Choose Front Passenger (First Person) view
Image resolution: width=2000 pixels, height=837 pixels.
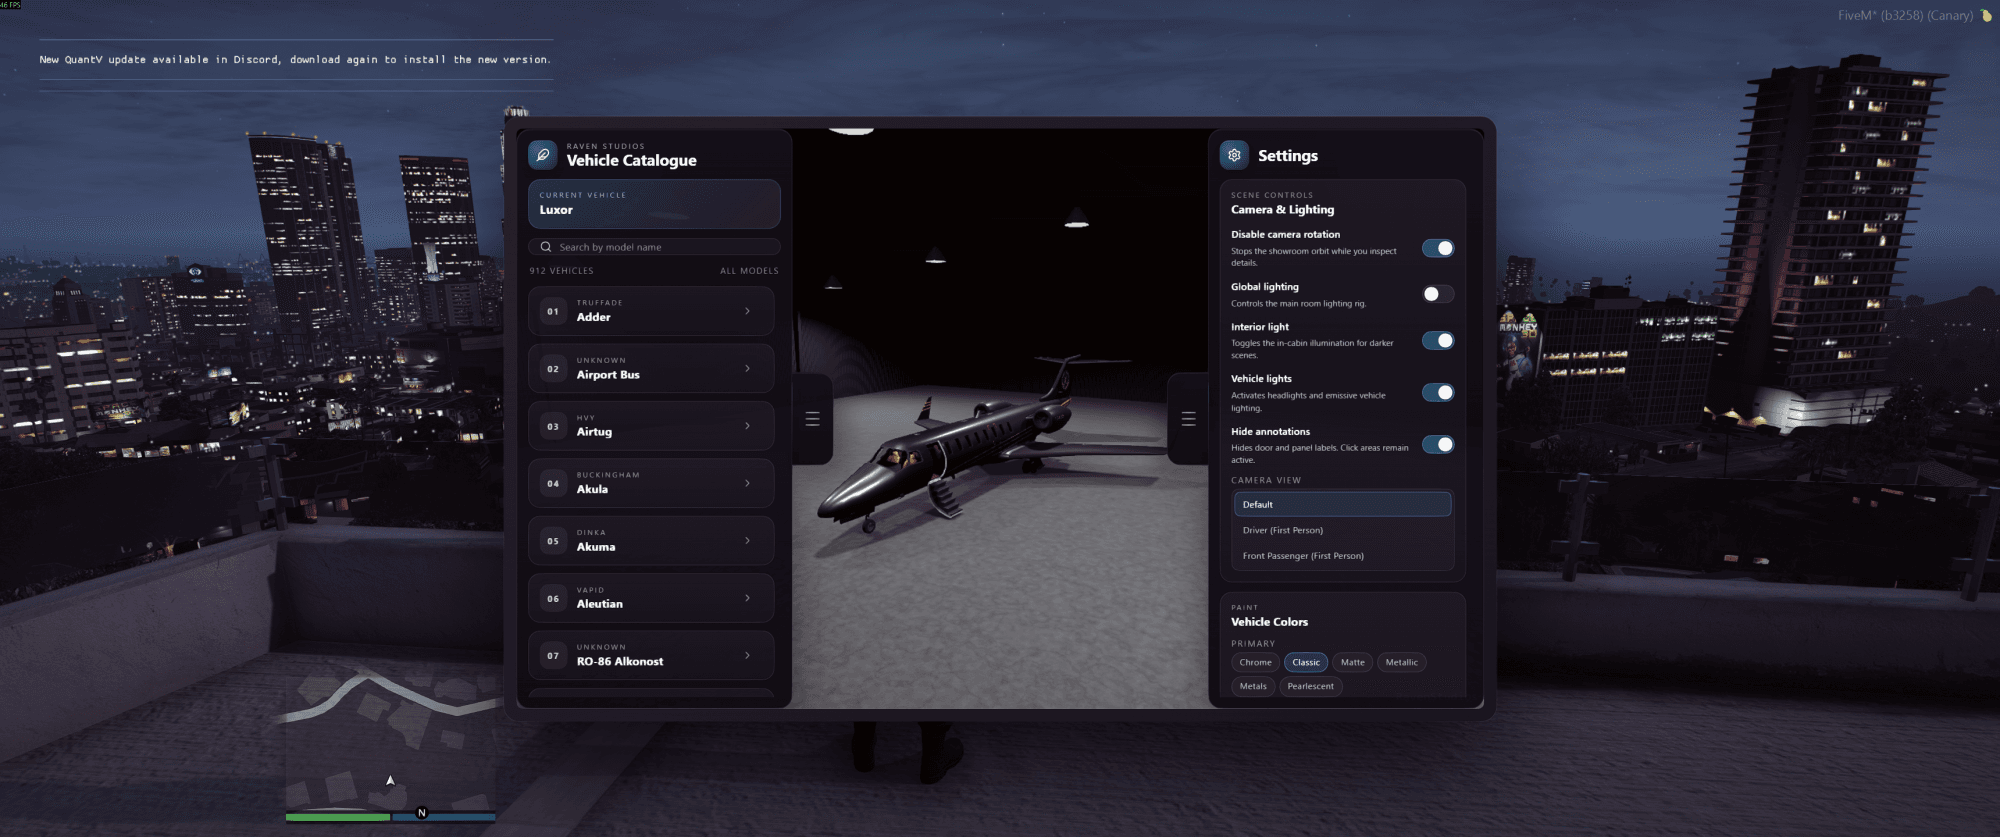[1302, 556]
